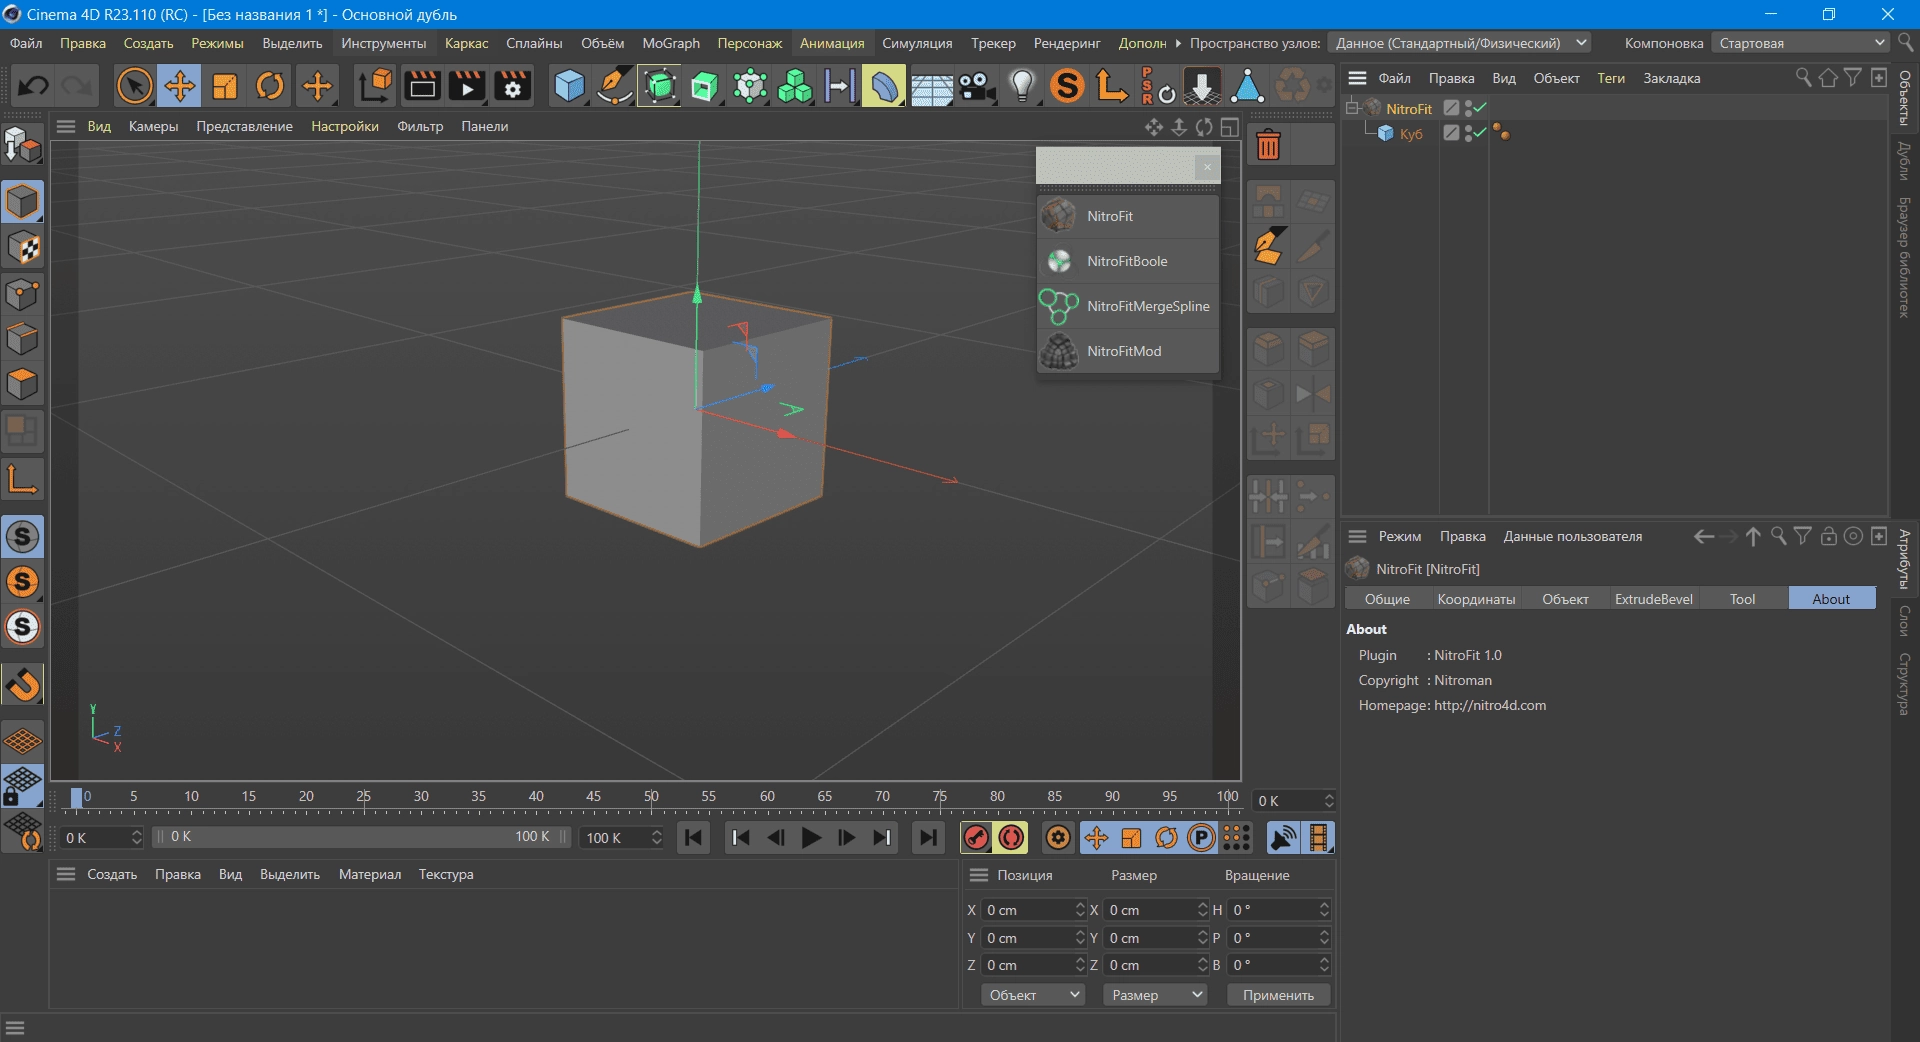Enable Axis mode L-shaped icon on left
Viewport: 1920px width, 1042px height.
tap(22, 480)
